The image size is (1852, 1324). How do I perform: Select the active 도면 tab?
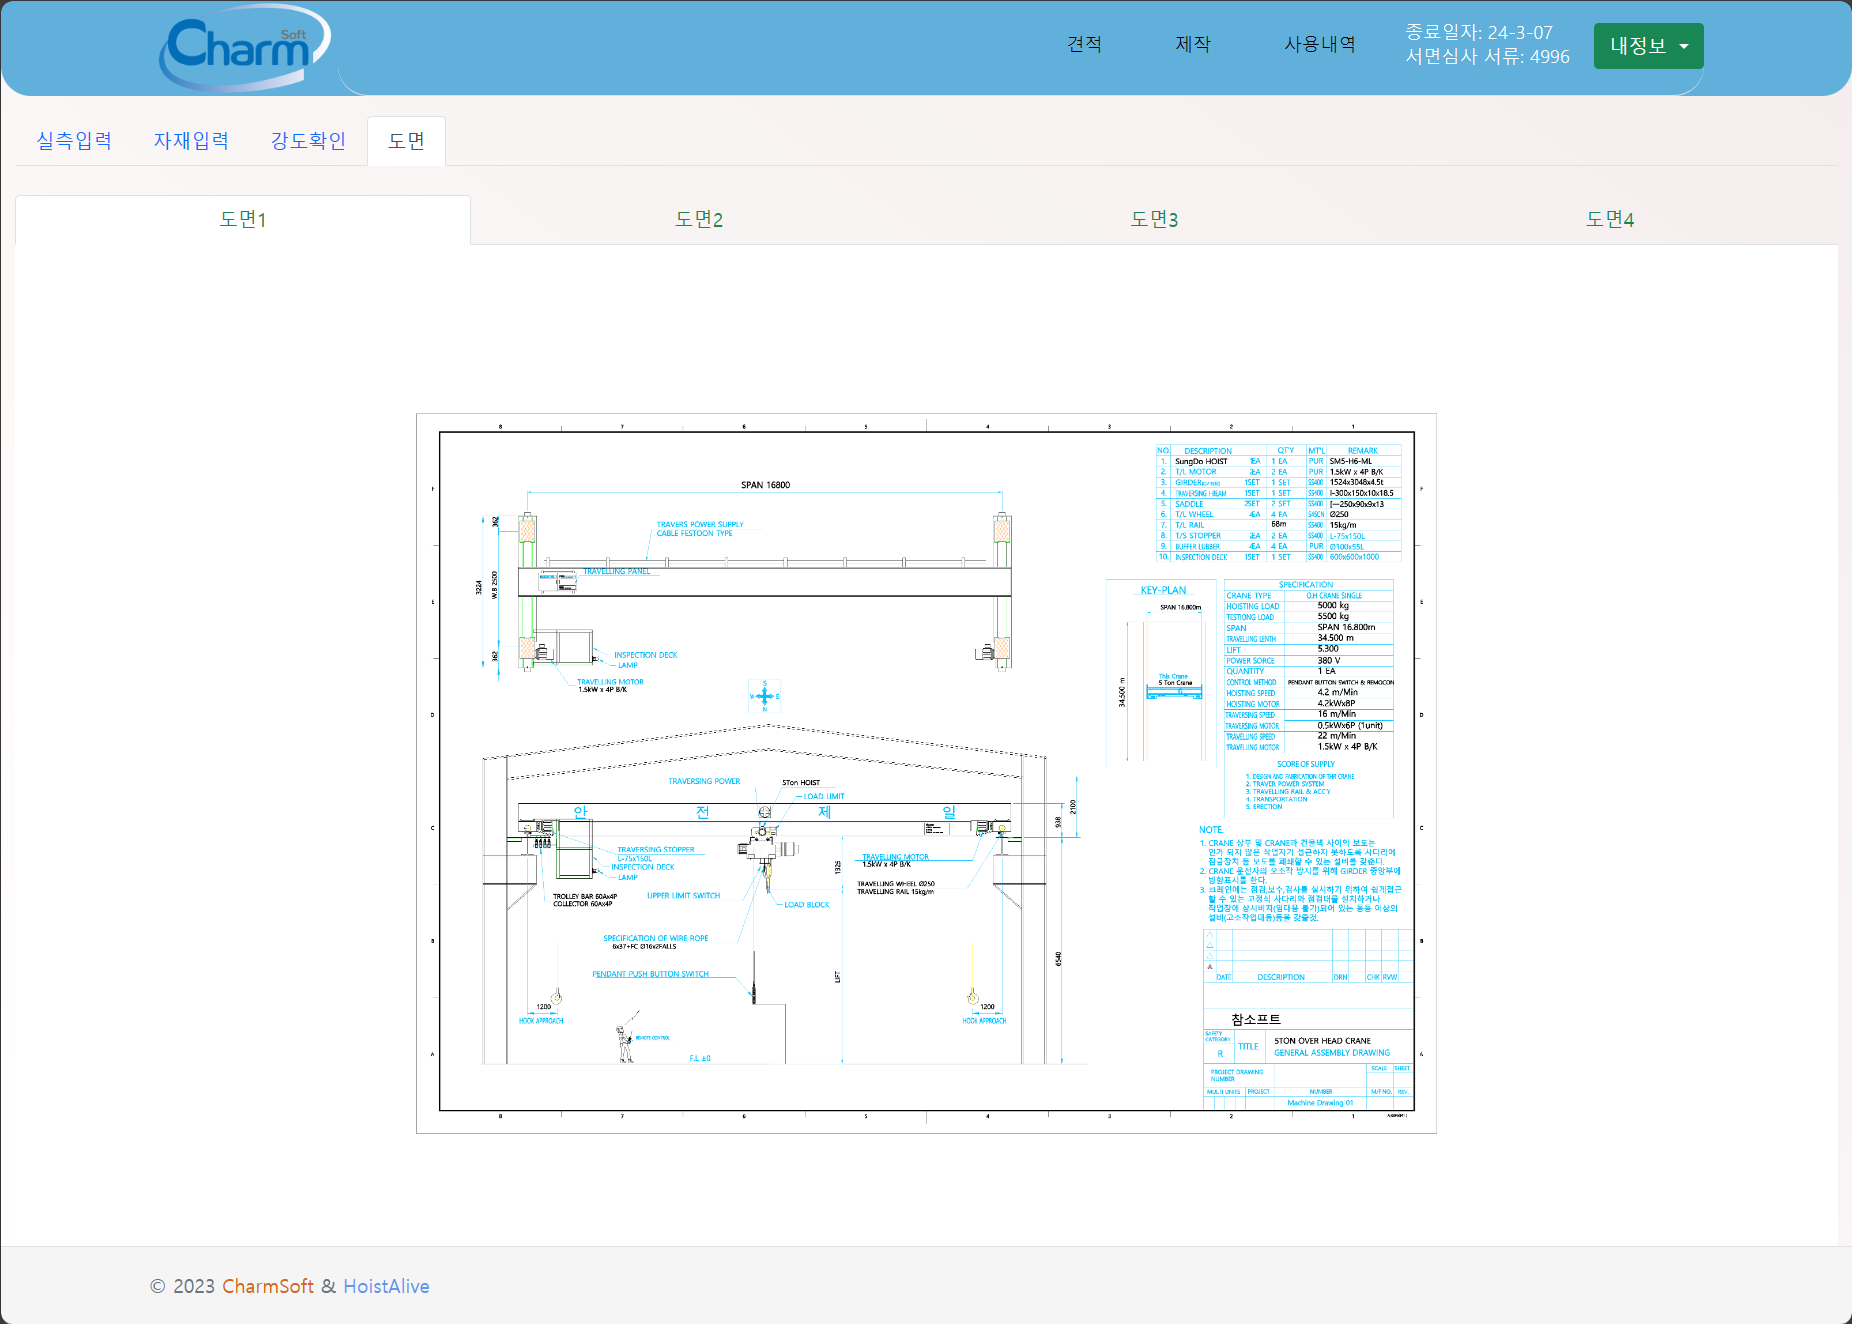[406, 141]
